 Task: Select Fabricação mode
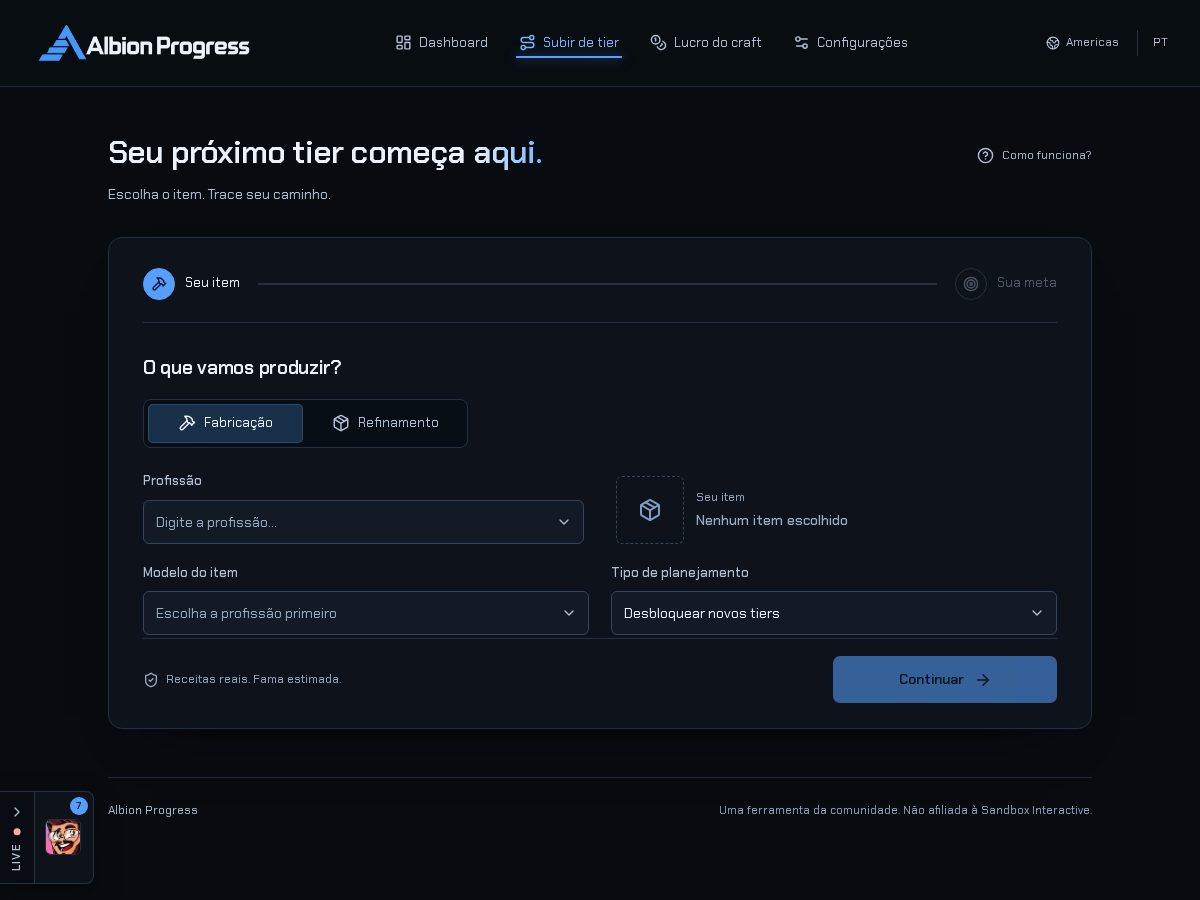225,423
